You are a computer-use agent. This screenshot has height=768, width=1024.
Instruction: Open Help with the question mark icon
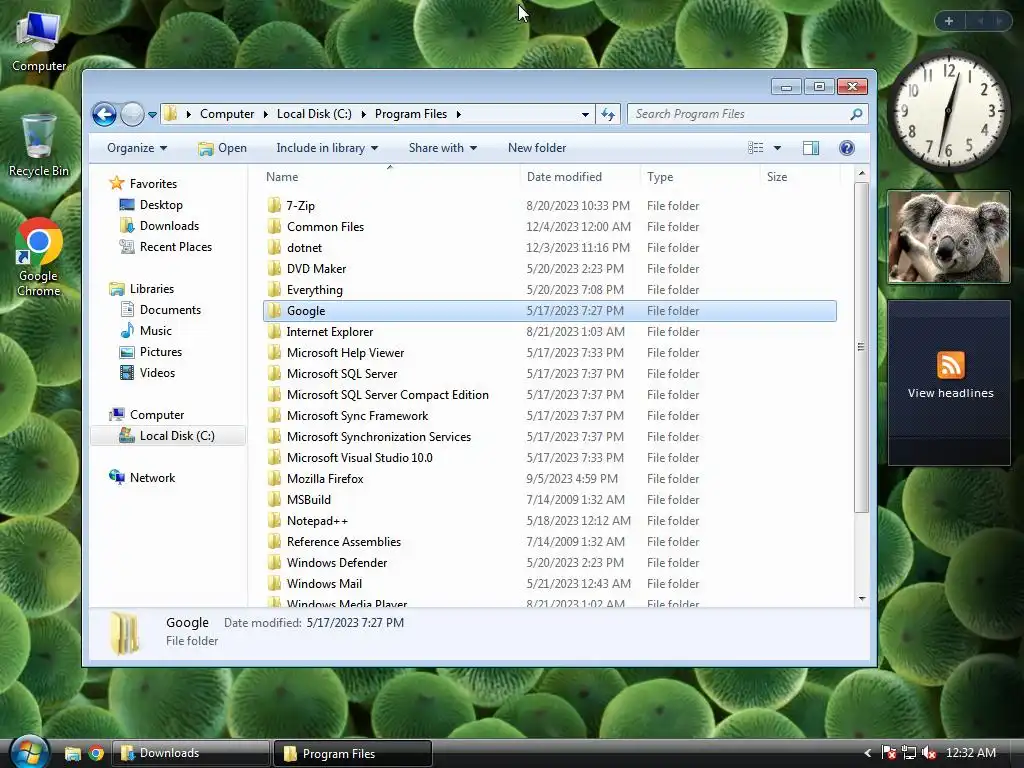847,148
